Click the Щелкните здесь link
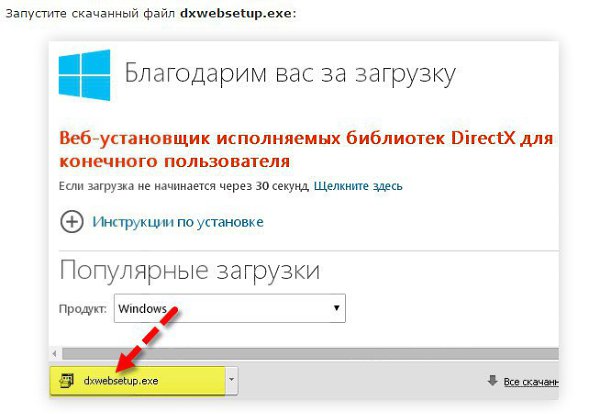 pyautogui.click(x=359, y=186)
